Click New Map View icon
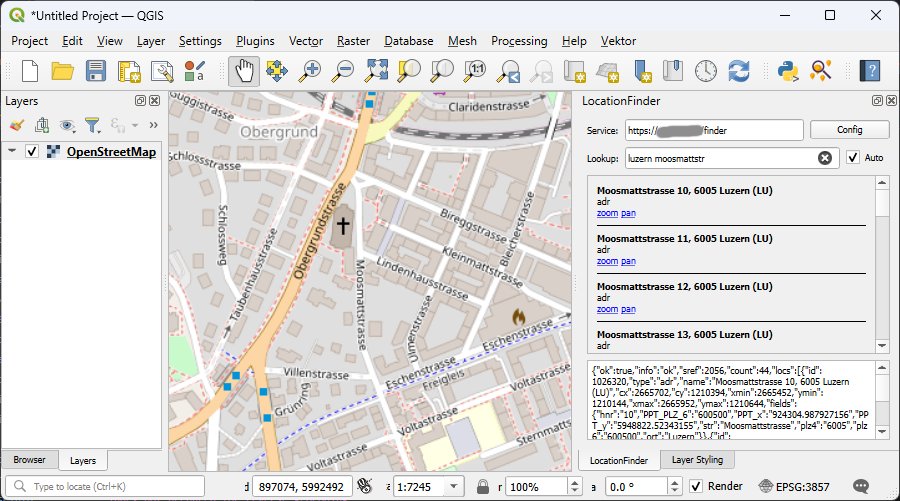 pyautogui.click(x=574, y=71)
